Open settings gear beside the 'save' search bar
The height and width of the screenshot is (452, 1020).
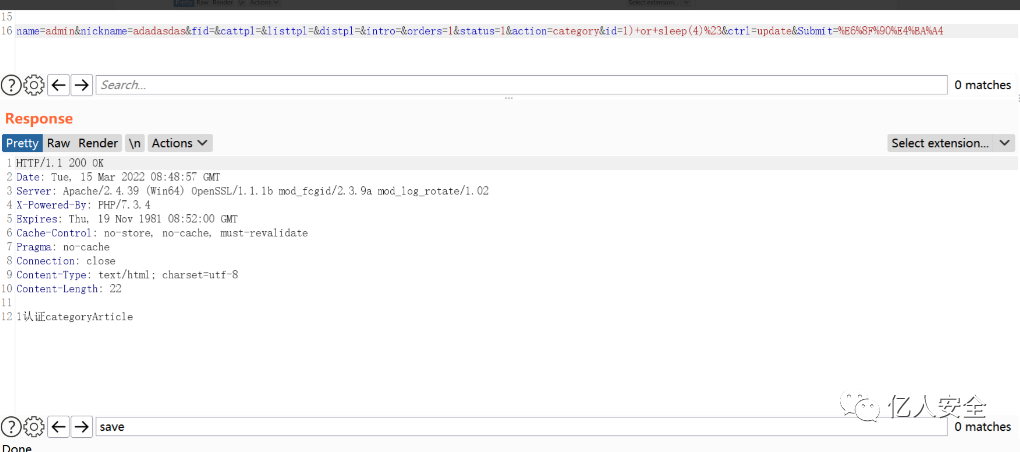[34, 427]
